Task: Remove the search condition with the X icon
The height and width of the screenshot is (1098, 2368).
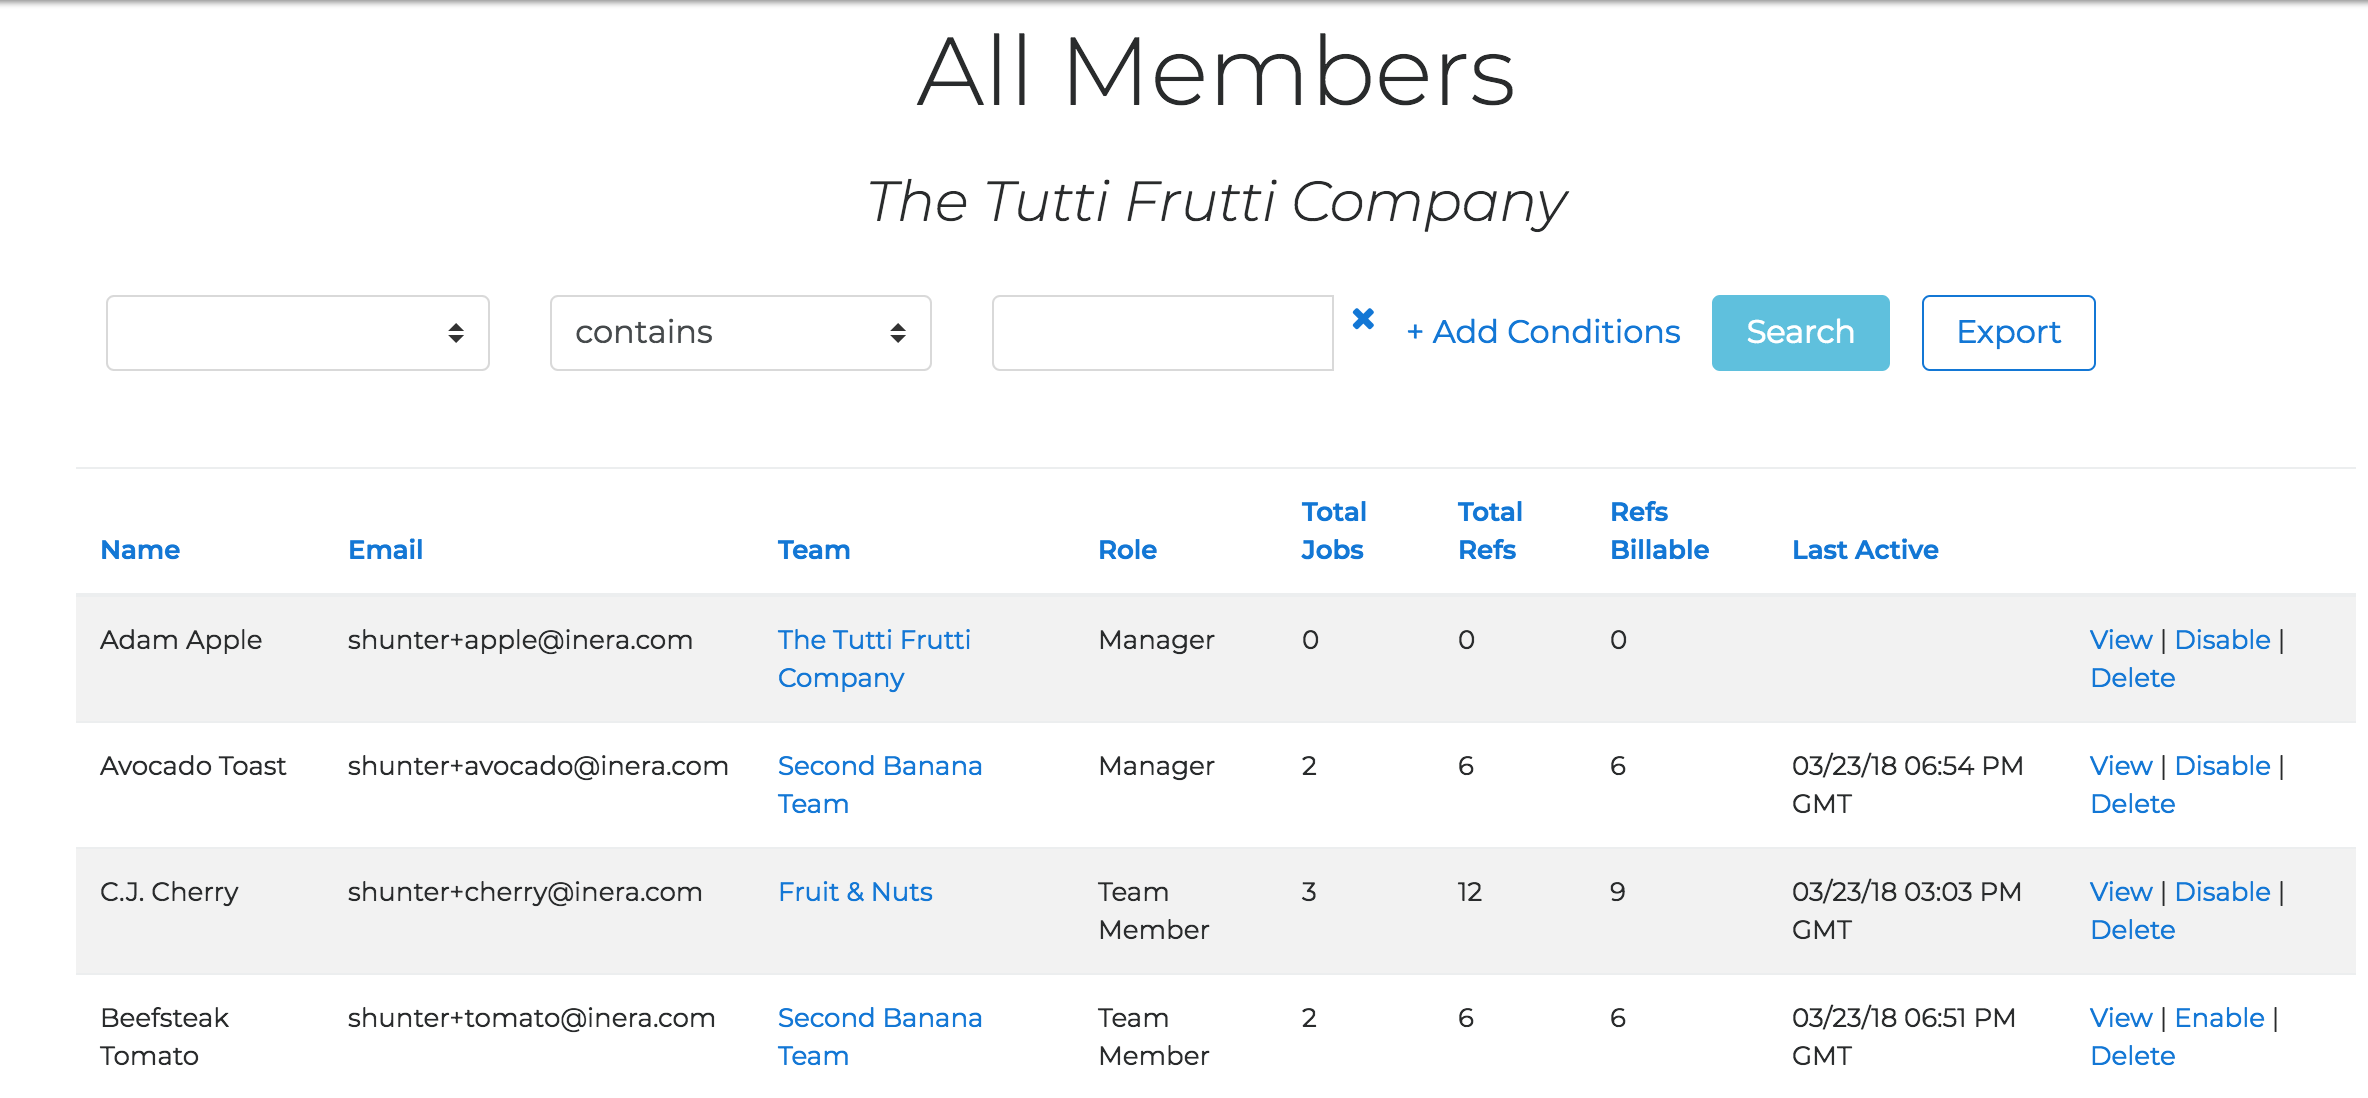Action: click(x=1363, y=319)
